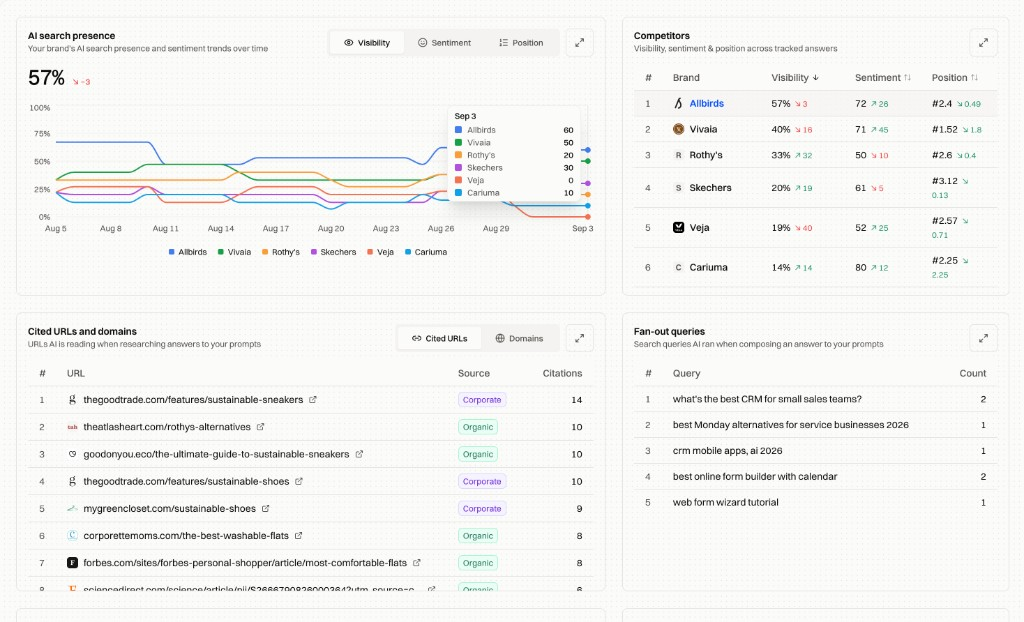Open external link for corporettemoms washable-flats
Image resolution: width=1024 pixels, height=622 pixels.
298,536
